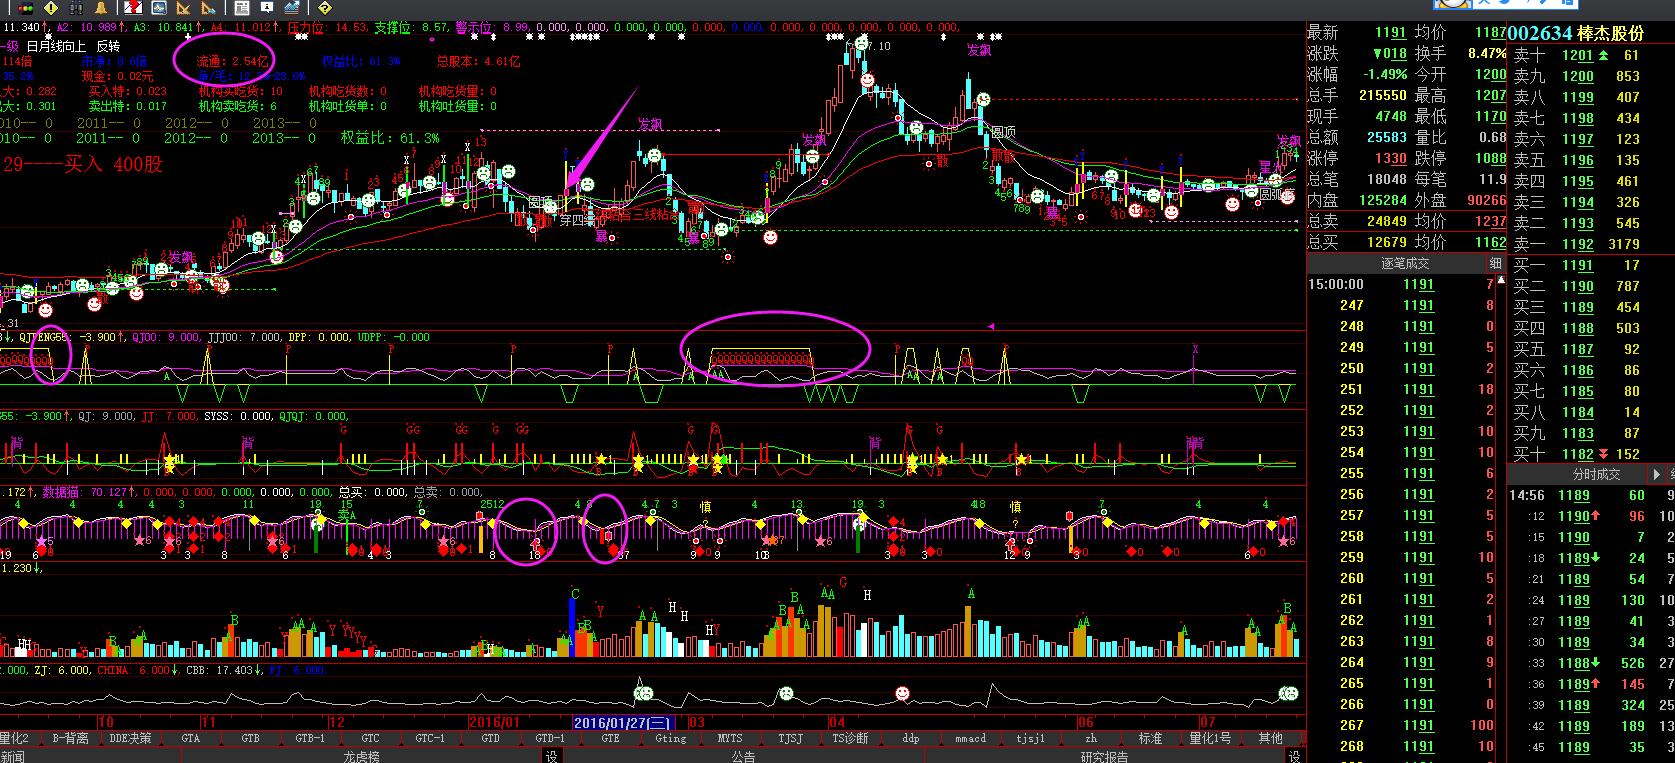The height and width of the screenshot is (763, 1675).
Task: Click the 支撑位 8.57 readout
Action: click(411, 28)
